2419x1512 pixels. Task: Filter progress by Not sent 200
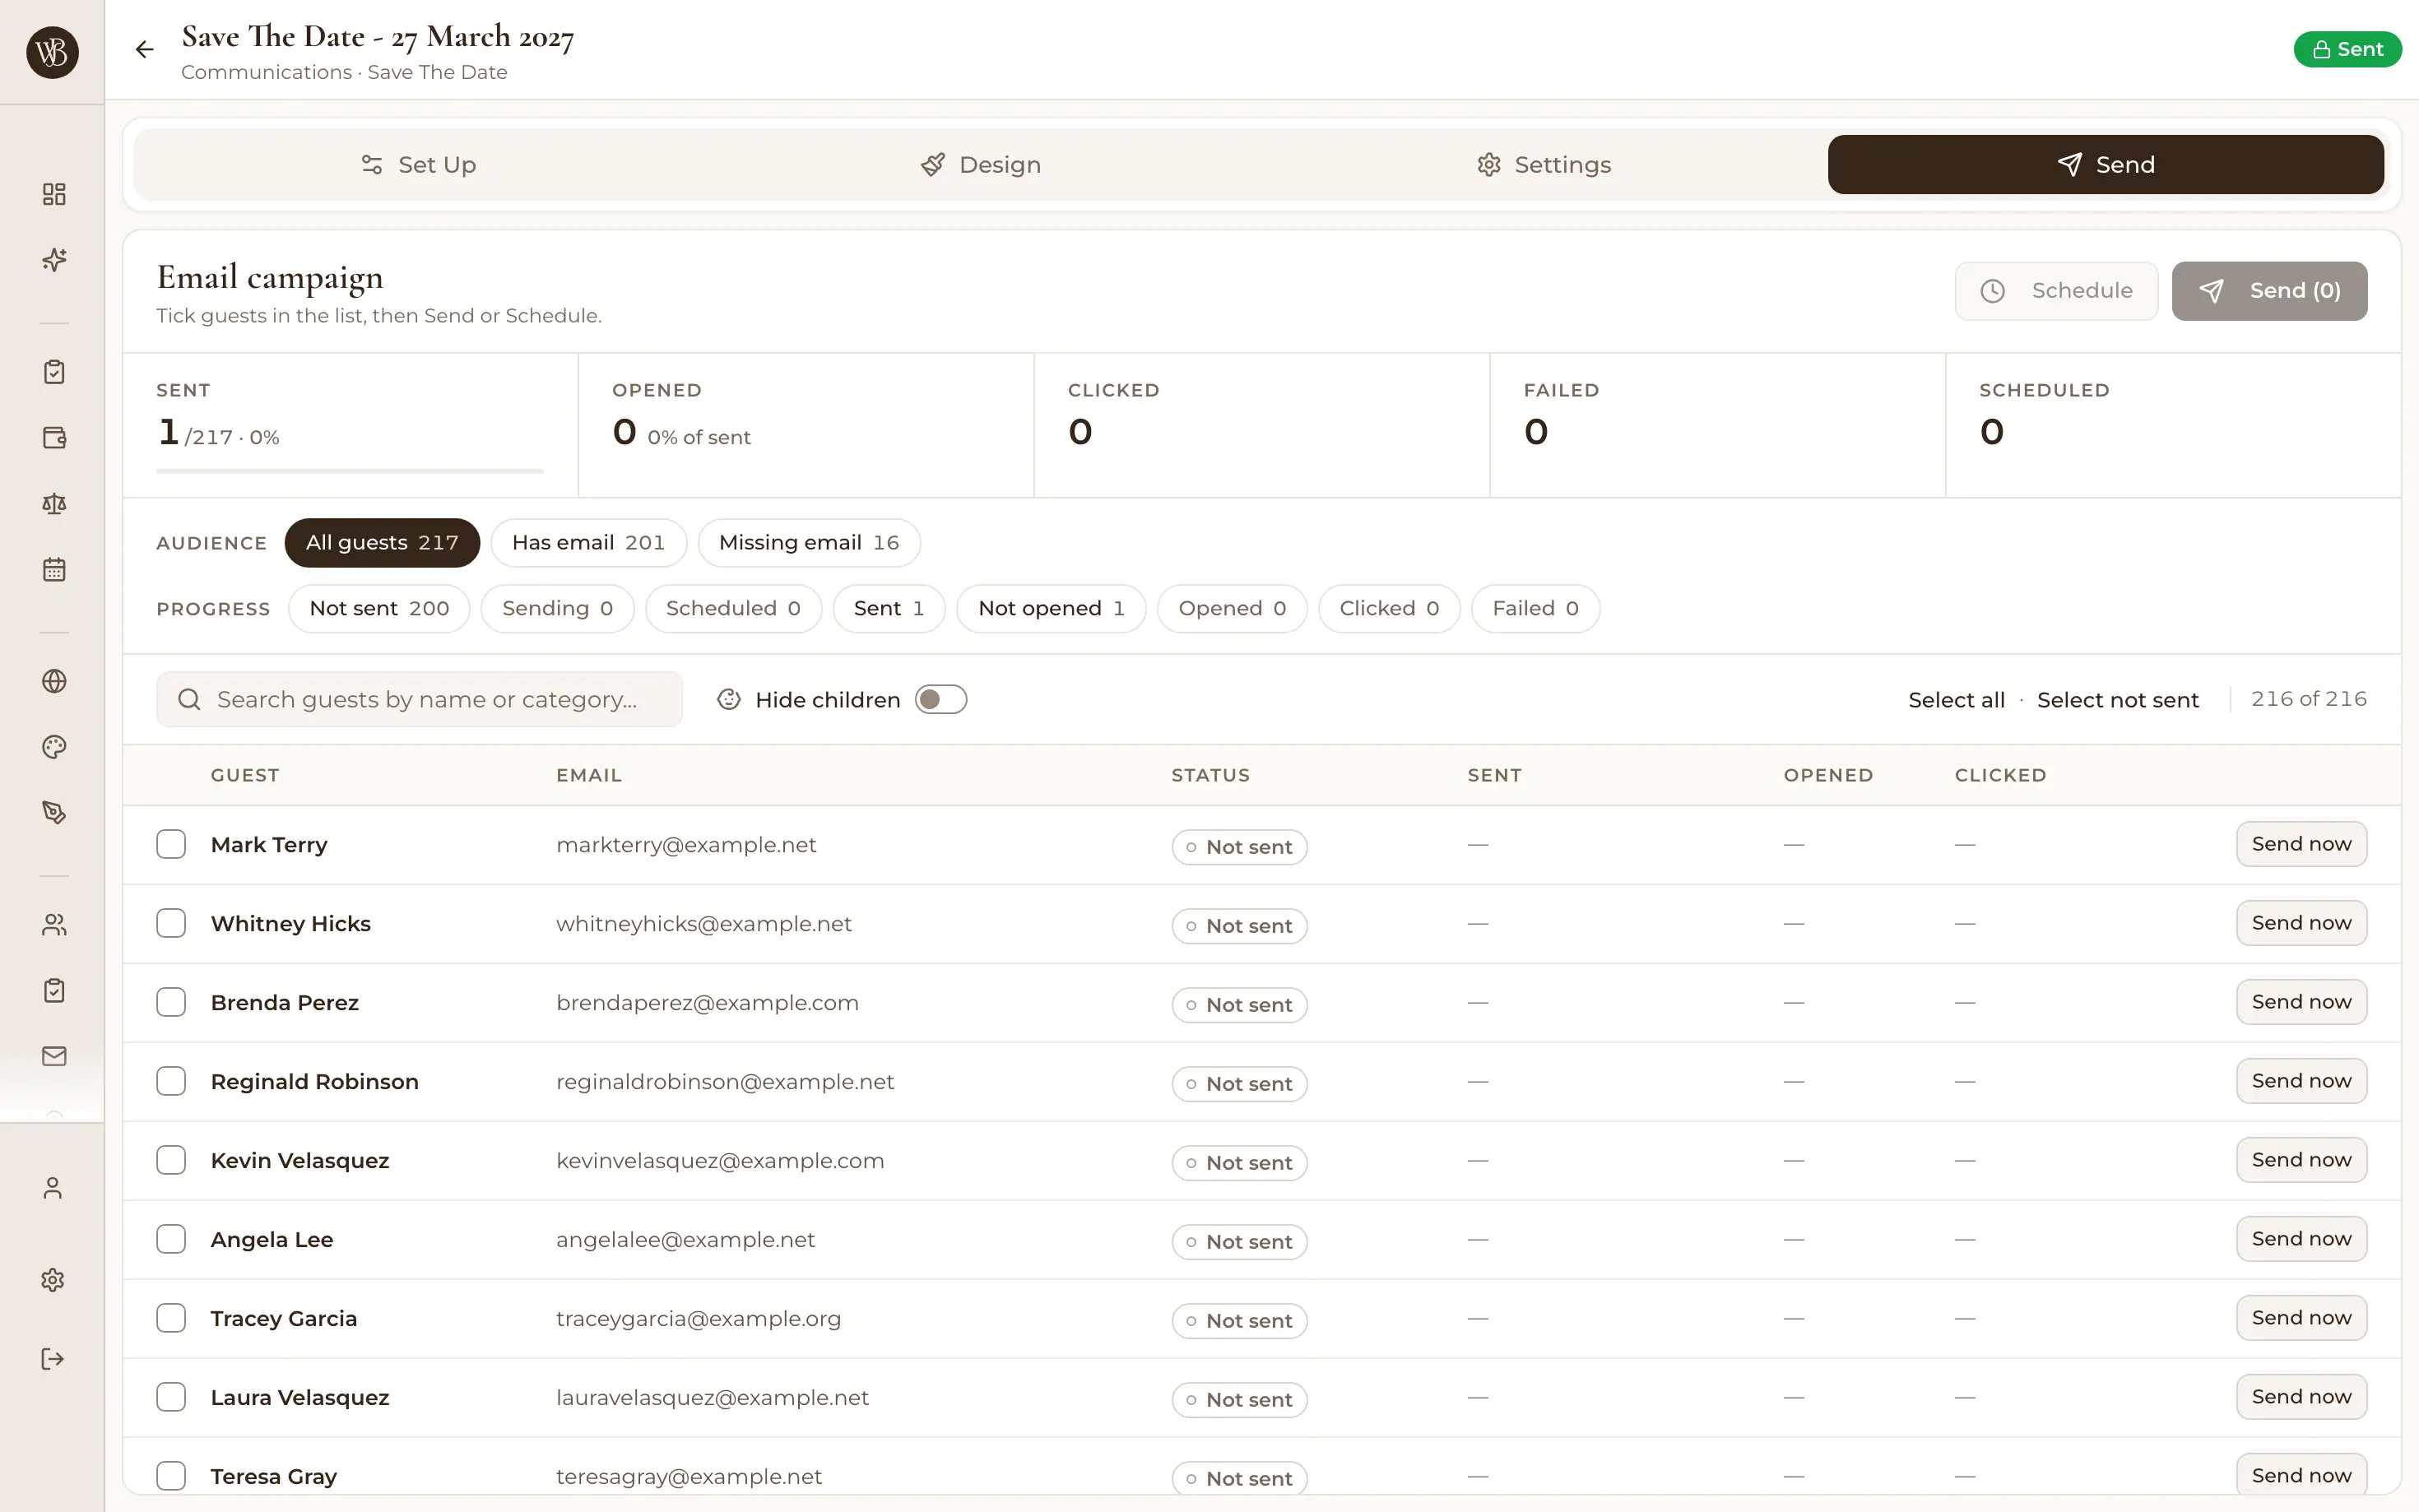point(379,608)
